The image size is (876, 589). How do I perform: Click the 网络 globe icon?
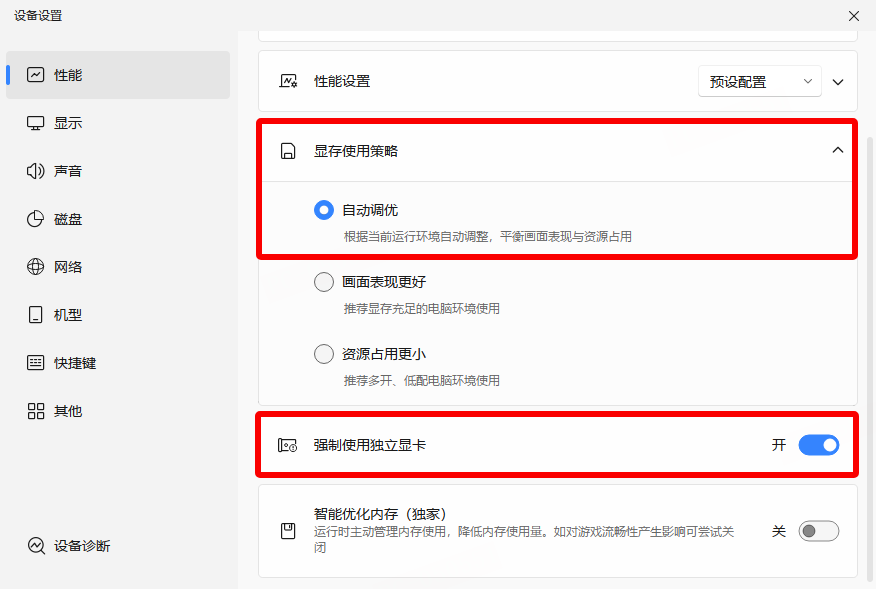pos(36,267)
